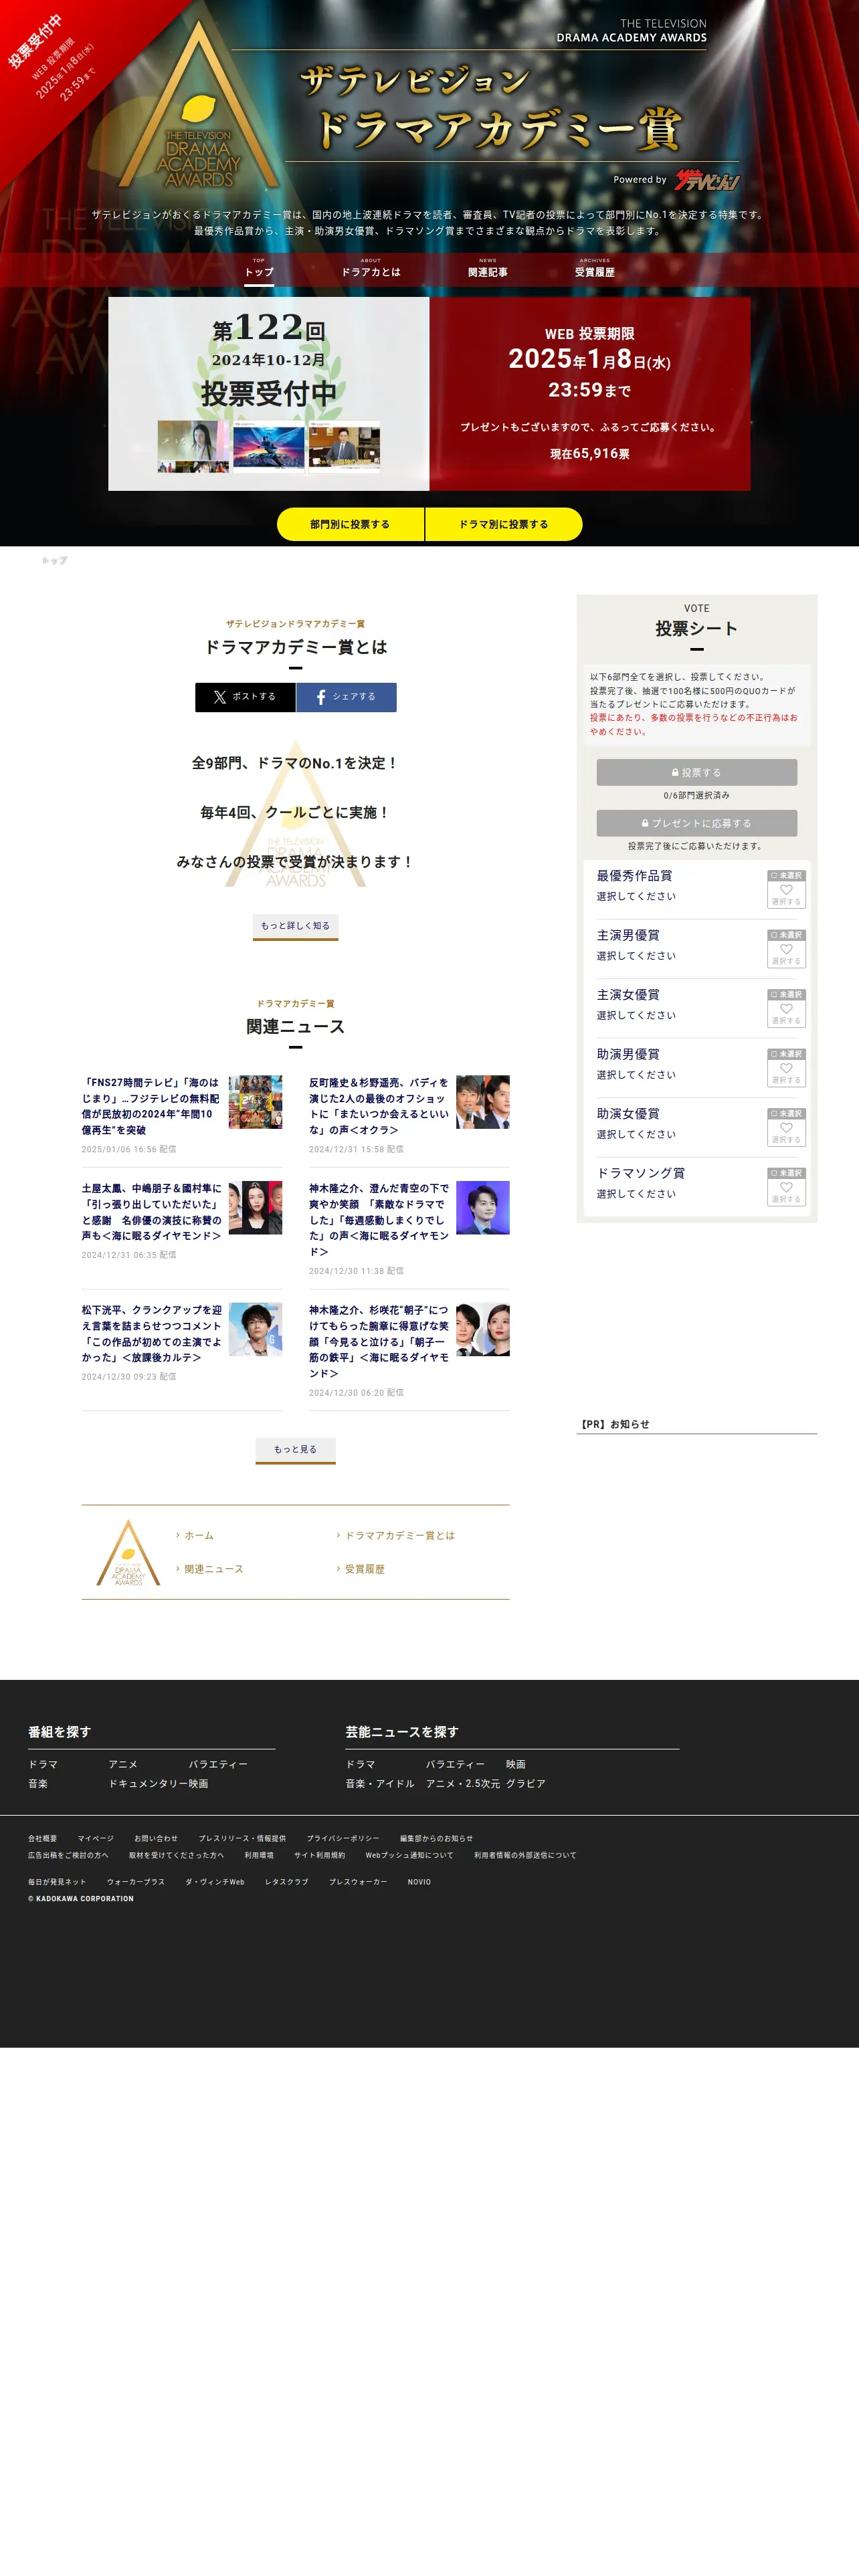Click the 部門別に投票する button
The width and height of the screenshot is (859, 2576).
[x=350, y=524]
